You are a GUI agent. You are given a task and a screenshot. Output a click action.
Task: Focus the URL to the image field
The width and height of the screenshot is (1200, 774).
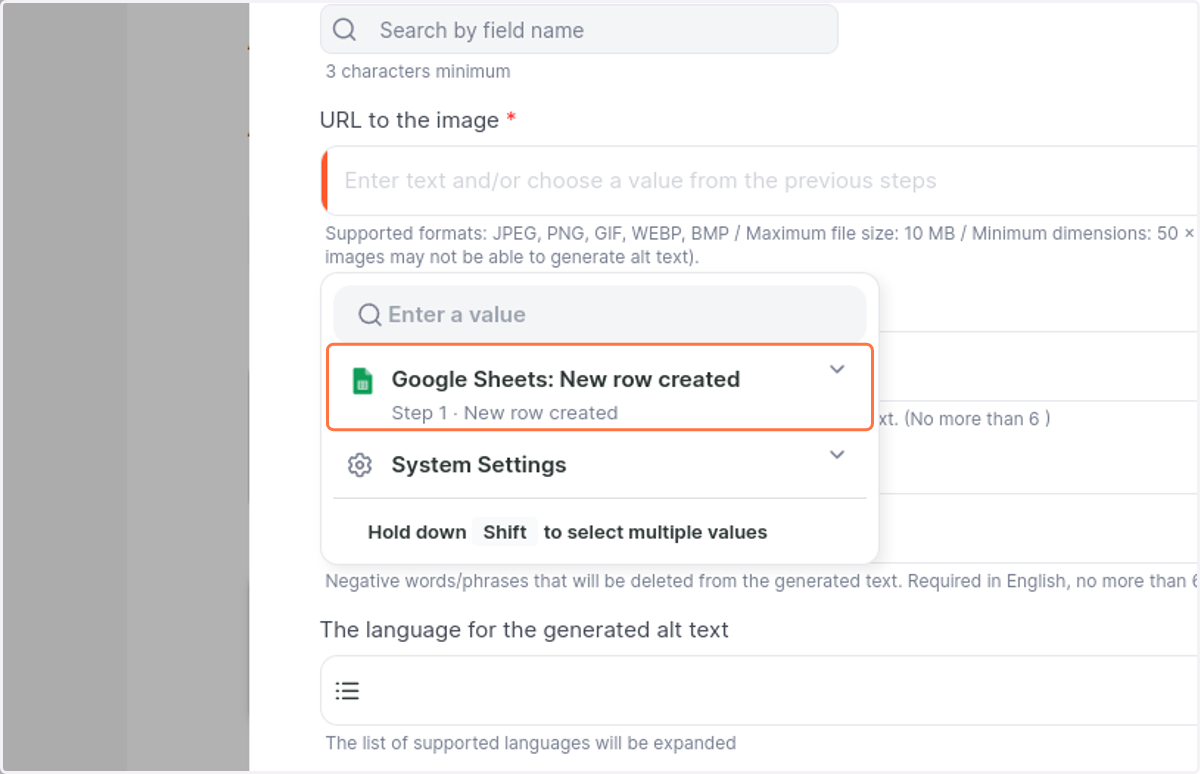tap(760, 181)
